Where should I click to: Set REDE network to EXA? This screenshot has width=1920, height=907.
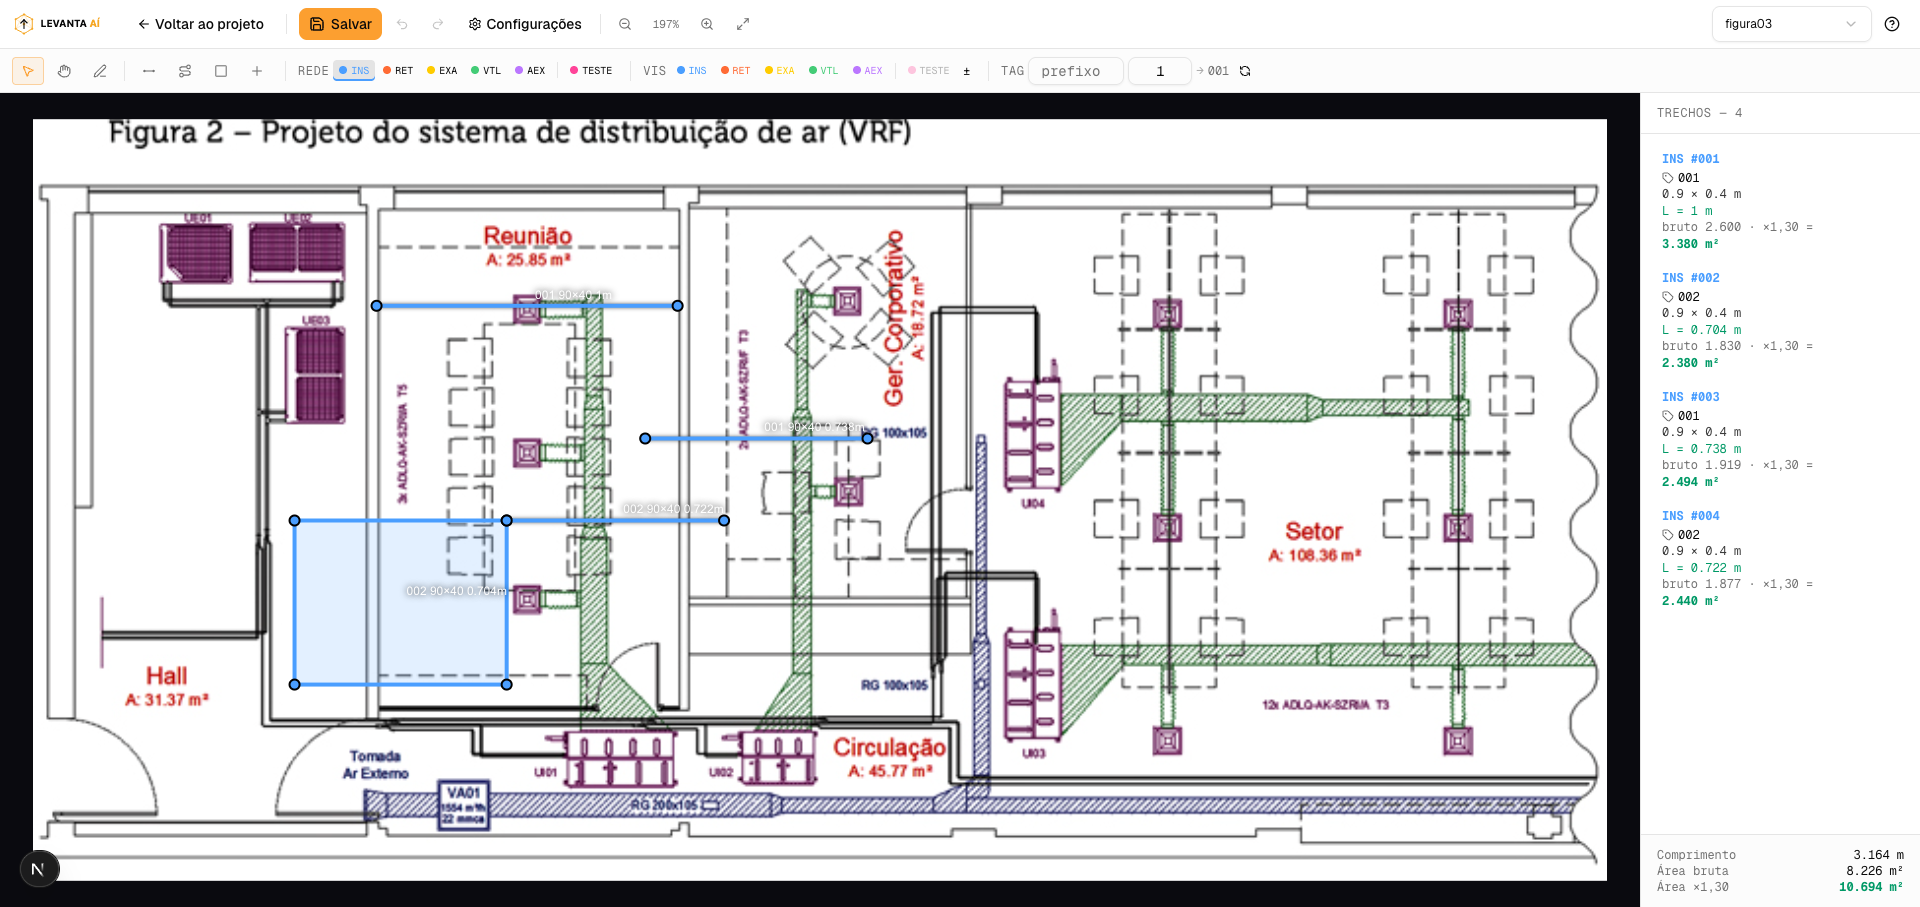coord(442,71)
